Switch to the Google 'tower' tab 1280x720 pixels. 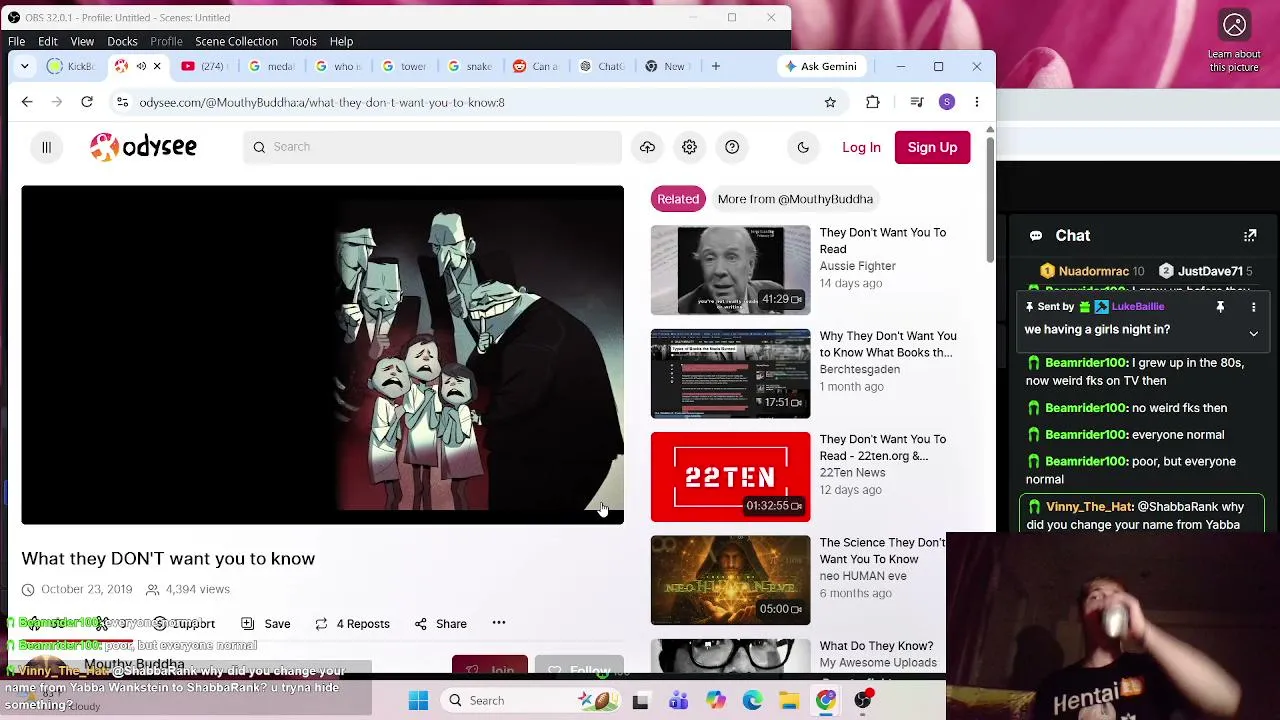[x=403, y=66]
